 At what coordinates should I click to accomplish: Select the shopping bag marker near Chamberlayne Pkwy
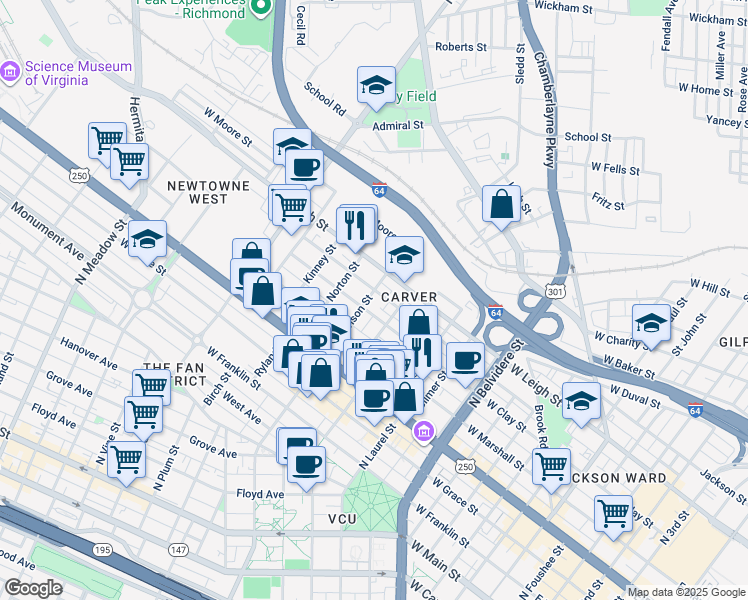(501, 206)
